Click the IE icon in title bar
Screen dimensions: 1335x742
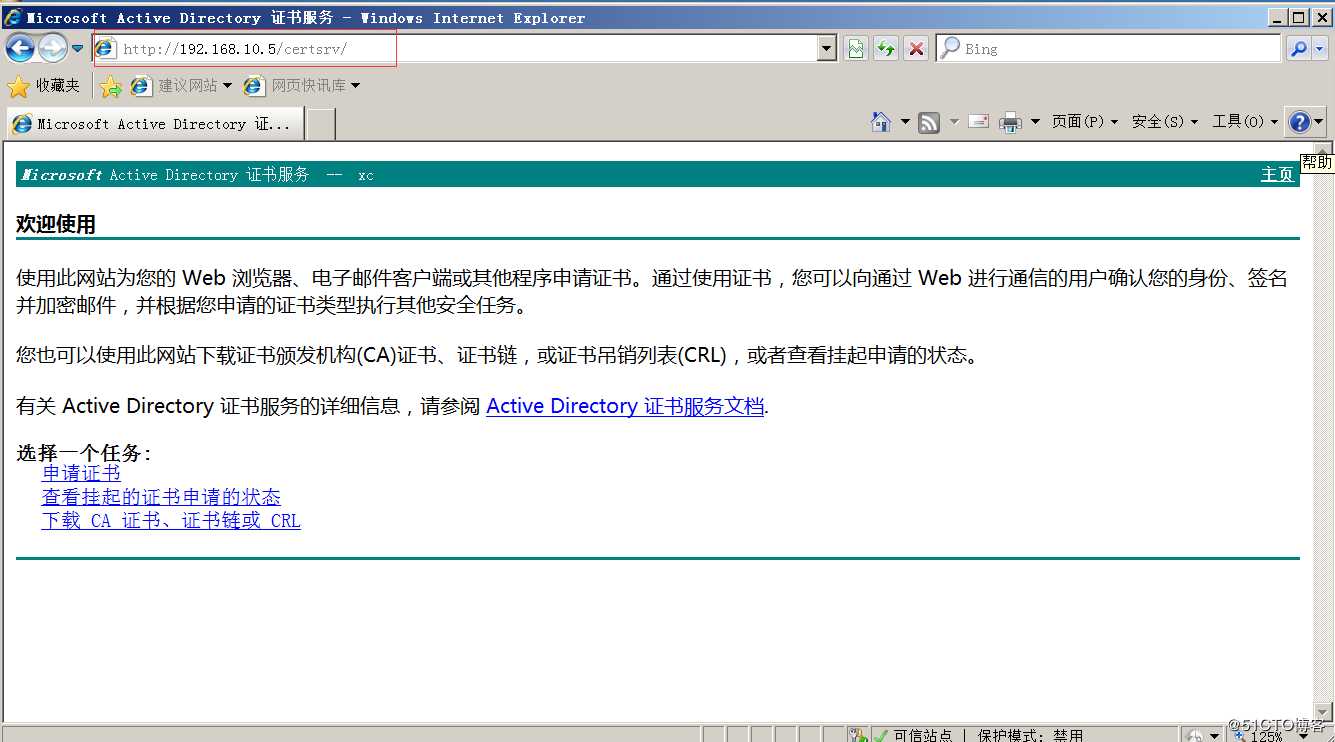point(13,17)
